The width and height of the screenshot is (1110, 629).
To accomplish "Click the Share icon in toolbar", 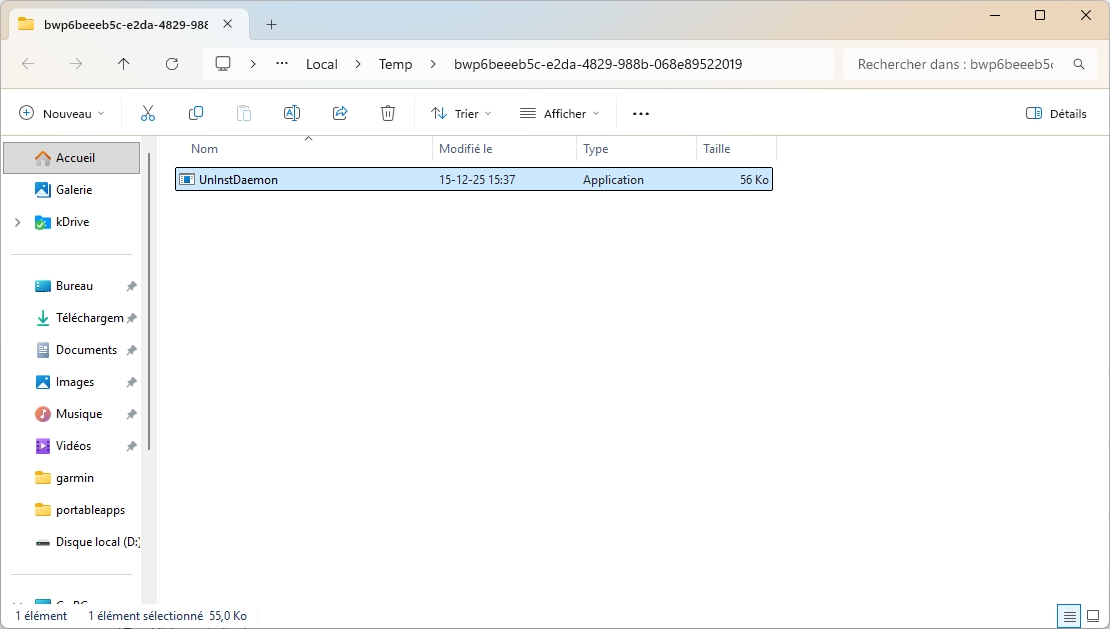I will click(x=340, y=114).
